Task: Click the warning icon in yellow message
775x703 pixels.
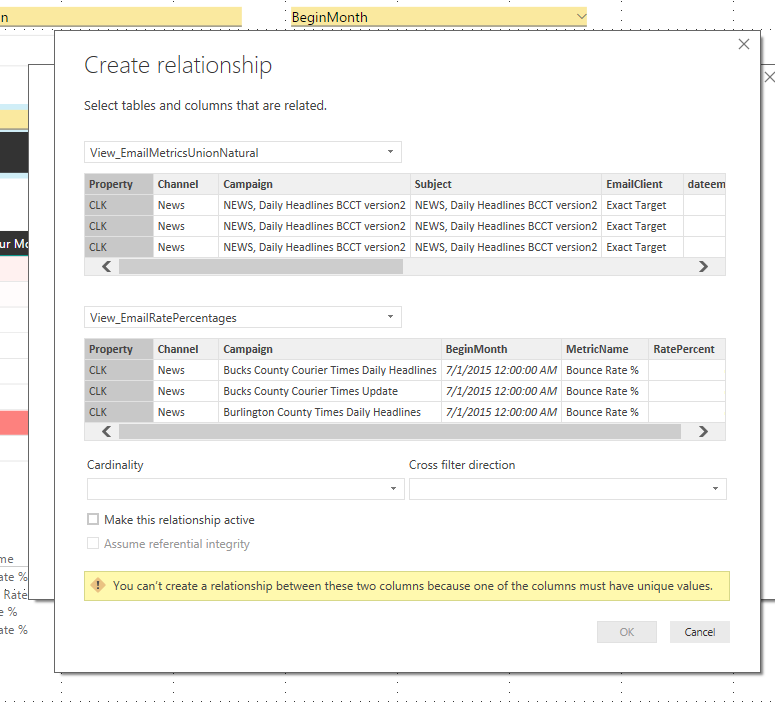Action: 98,585
